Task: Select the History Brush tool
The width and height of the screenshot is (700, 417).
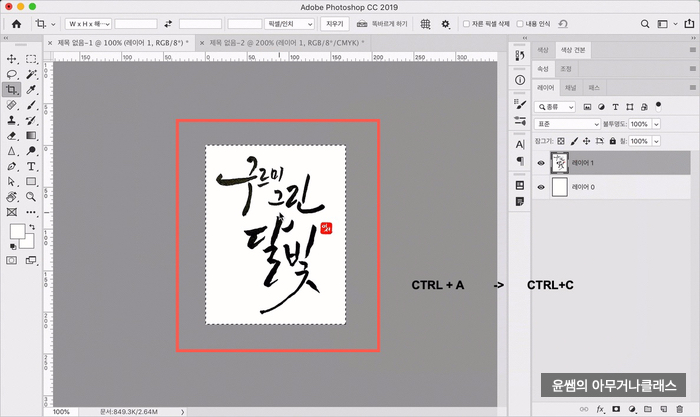Action: click(31, 120)
